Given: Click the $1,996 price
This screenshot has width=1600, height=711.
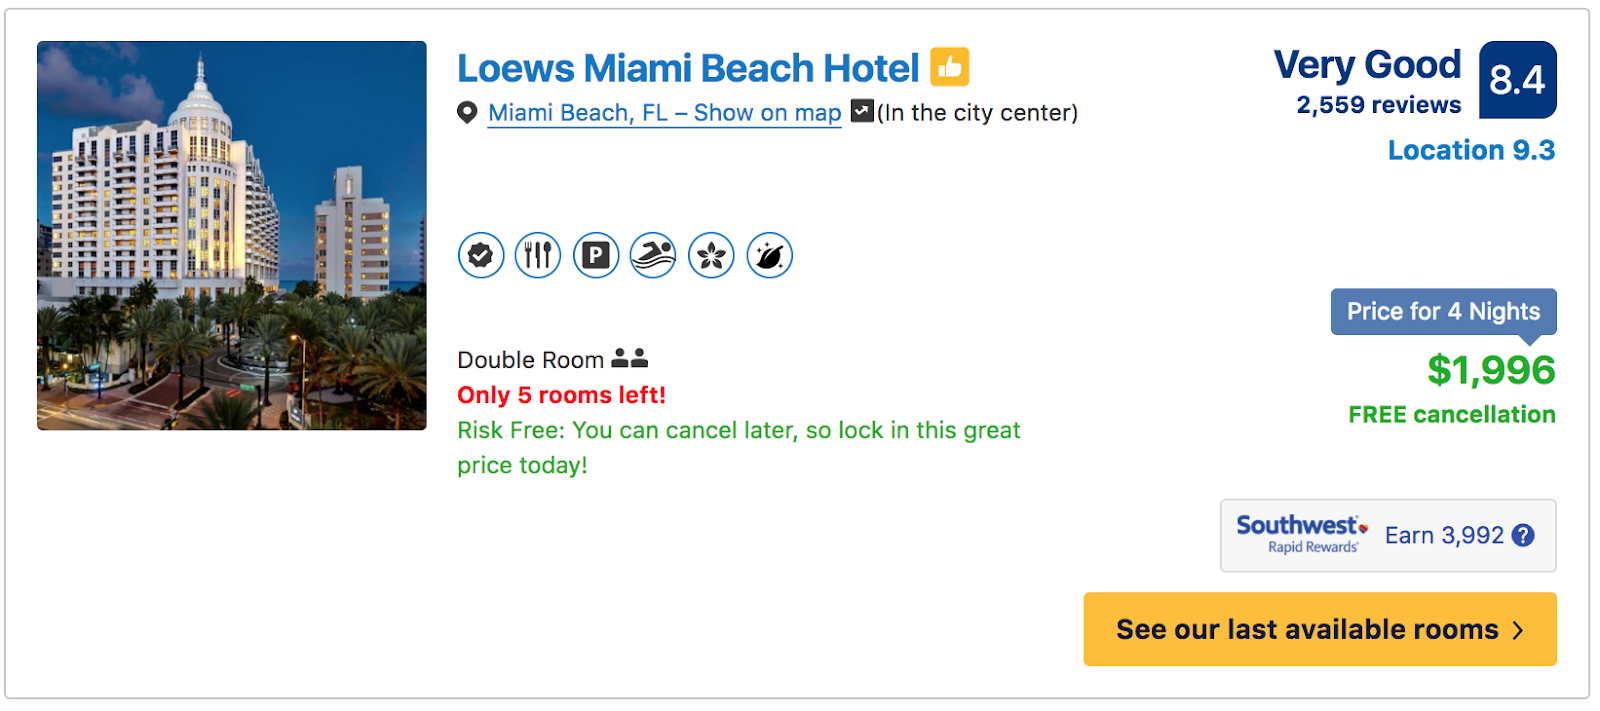Looking at the screenshot, I should point(1490,370).
